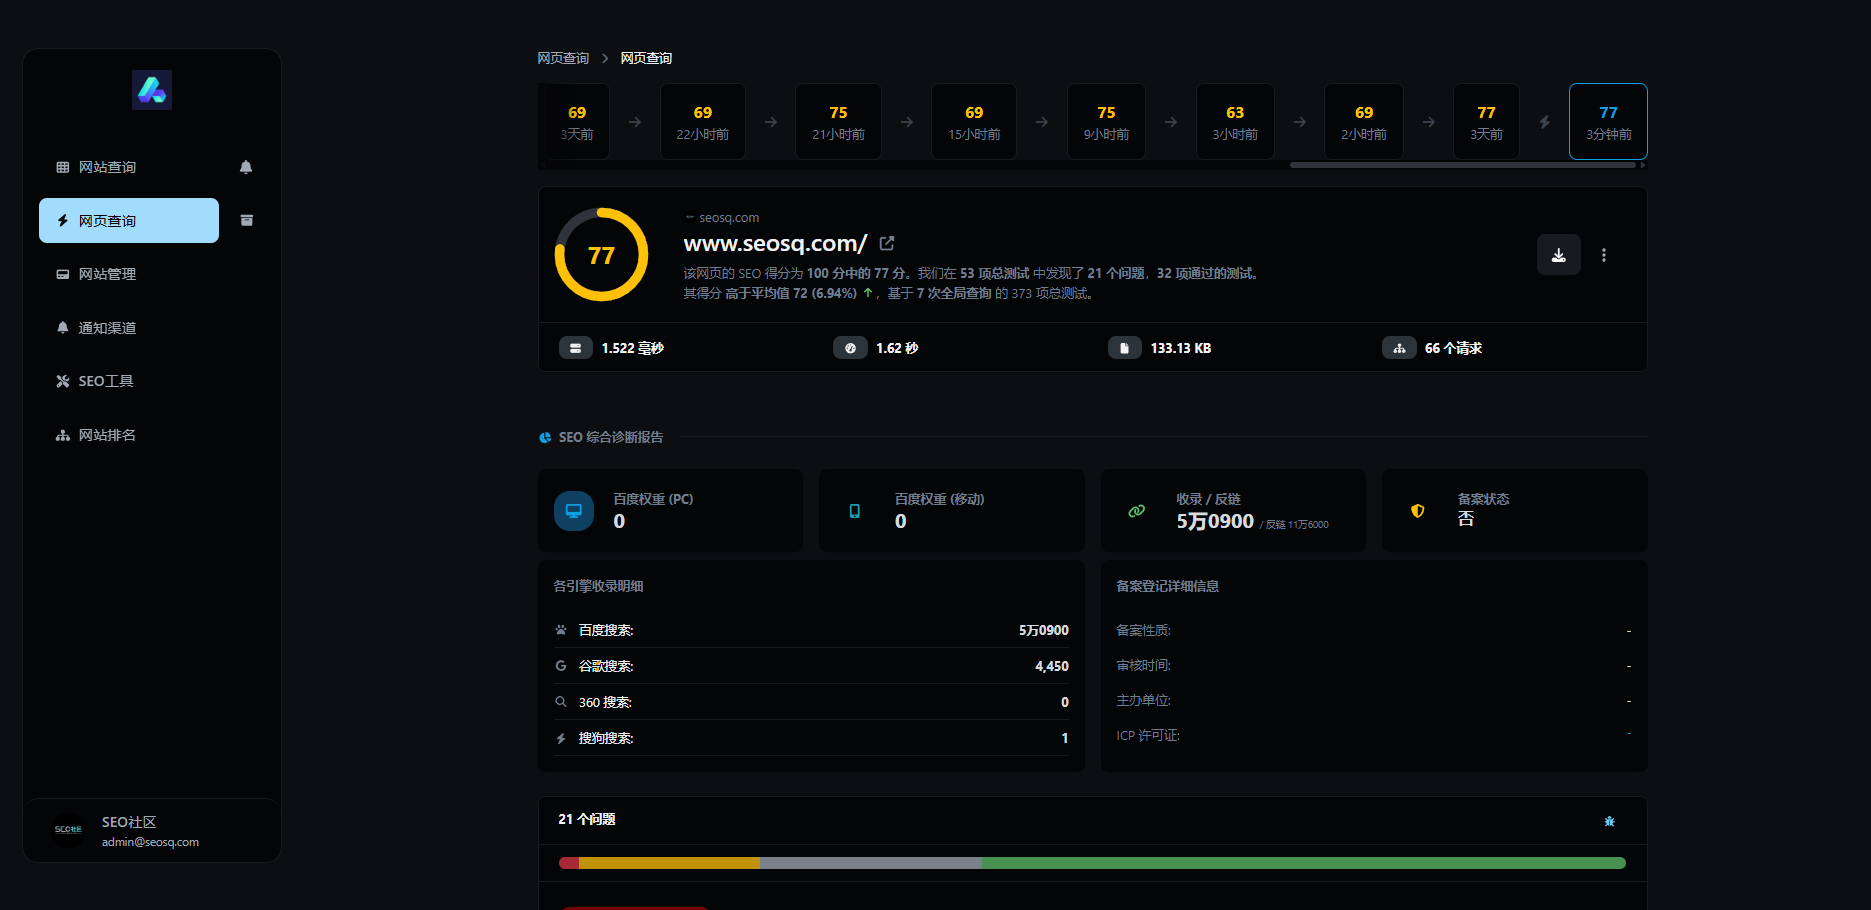Image resolution: width=1871 pixels, height=910 pixels.
Task: Open 网站管理 in the sidebar
Action: (x=107, y=274)
